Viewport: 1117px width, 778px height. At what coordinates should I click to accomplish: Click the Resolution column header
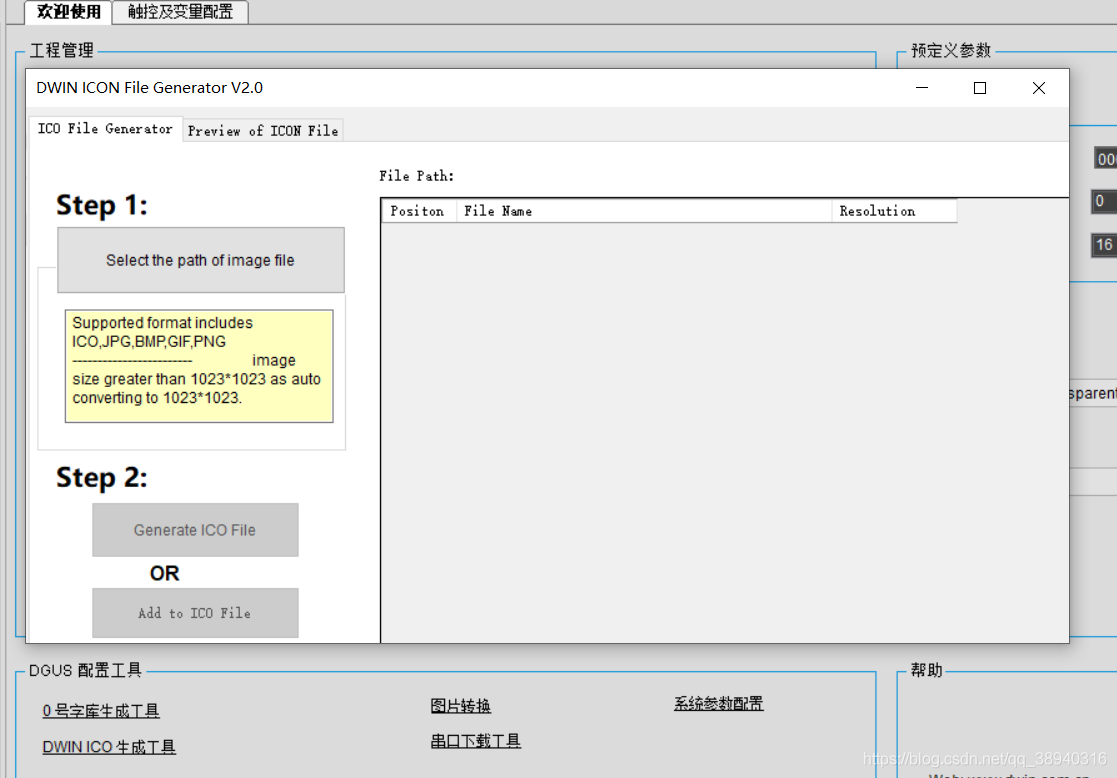tap(894, 211)
